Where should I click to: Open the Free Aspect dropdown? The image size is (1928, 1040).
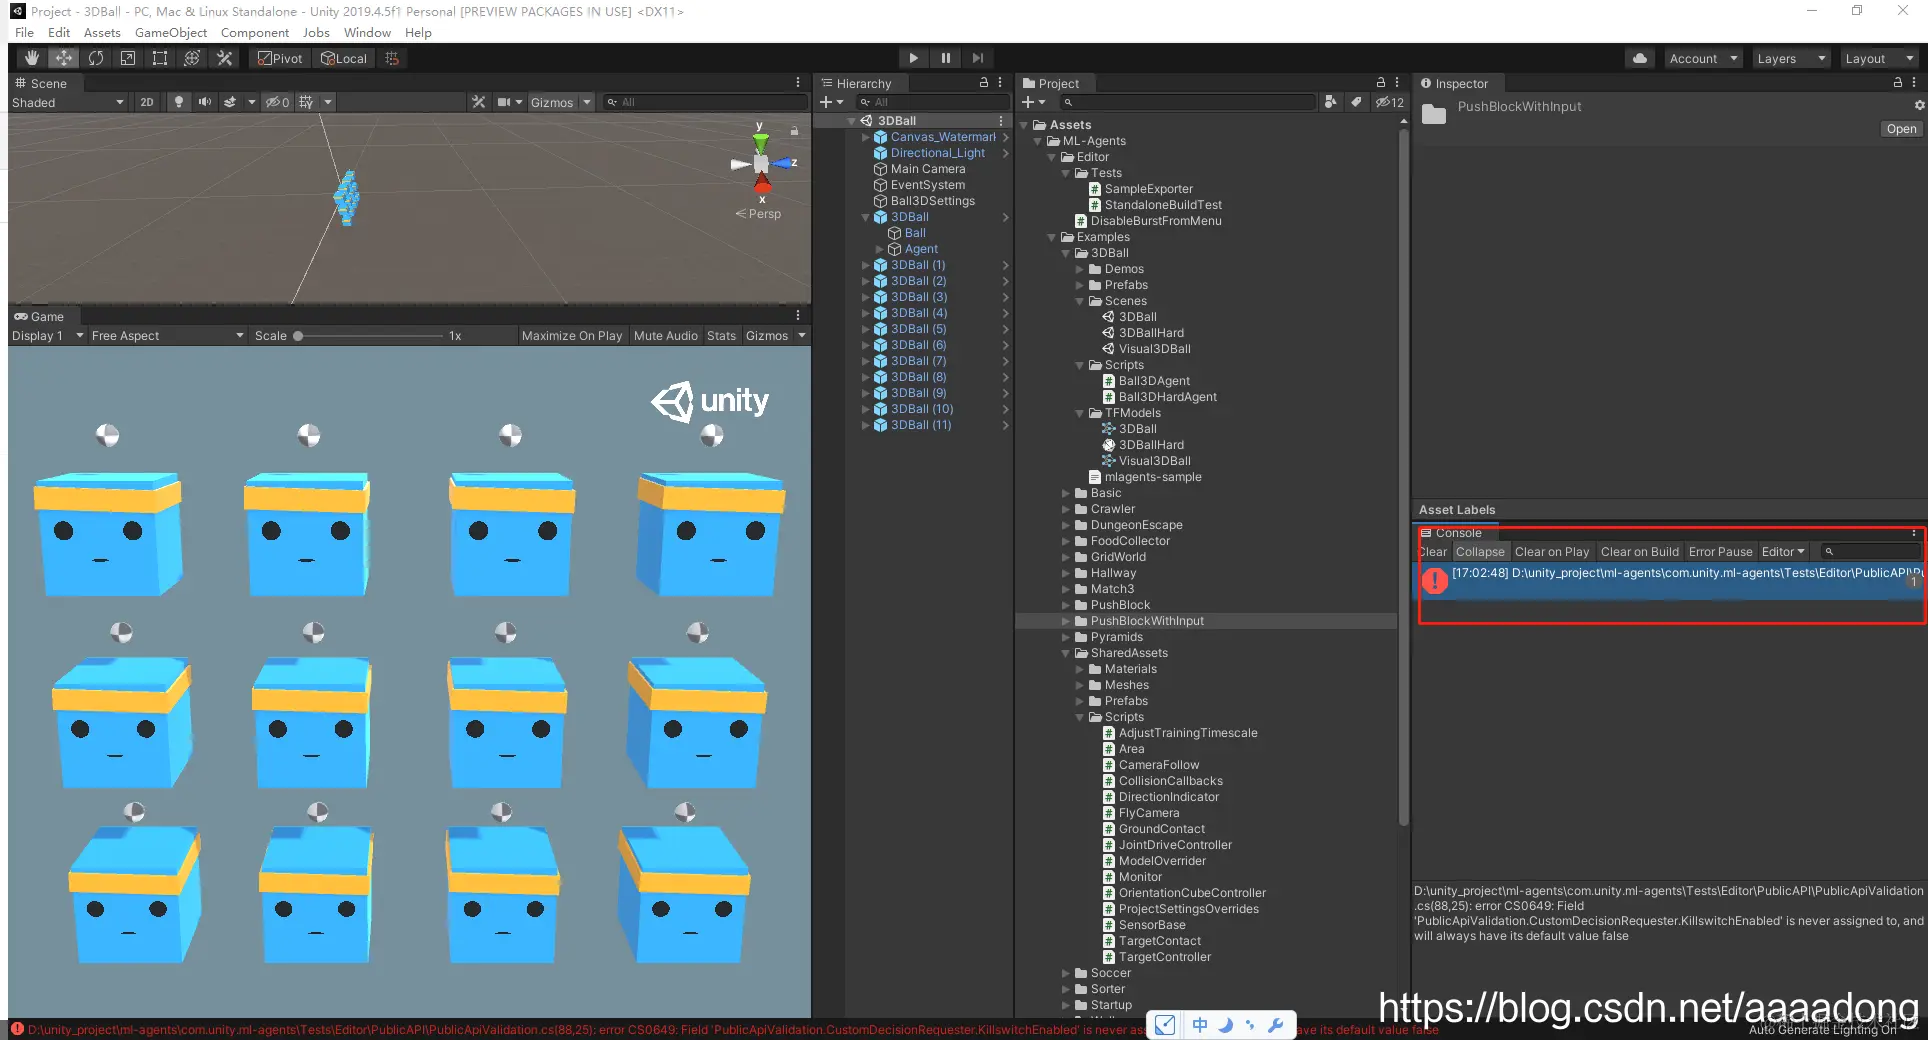point(167,336)
